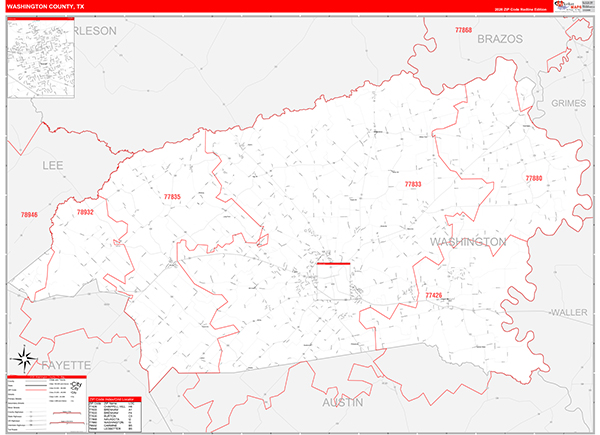
Task: Select ZIP code label 77426
Action: pos(434,295)
